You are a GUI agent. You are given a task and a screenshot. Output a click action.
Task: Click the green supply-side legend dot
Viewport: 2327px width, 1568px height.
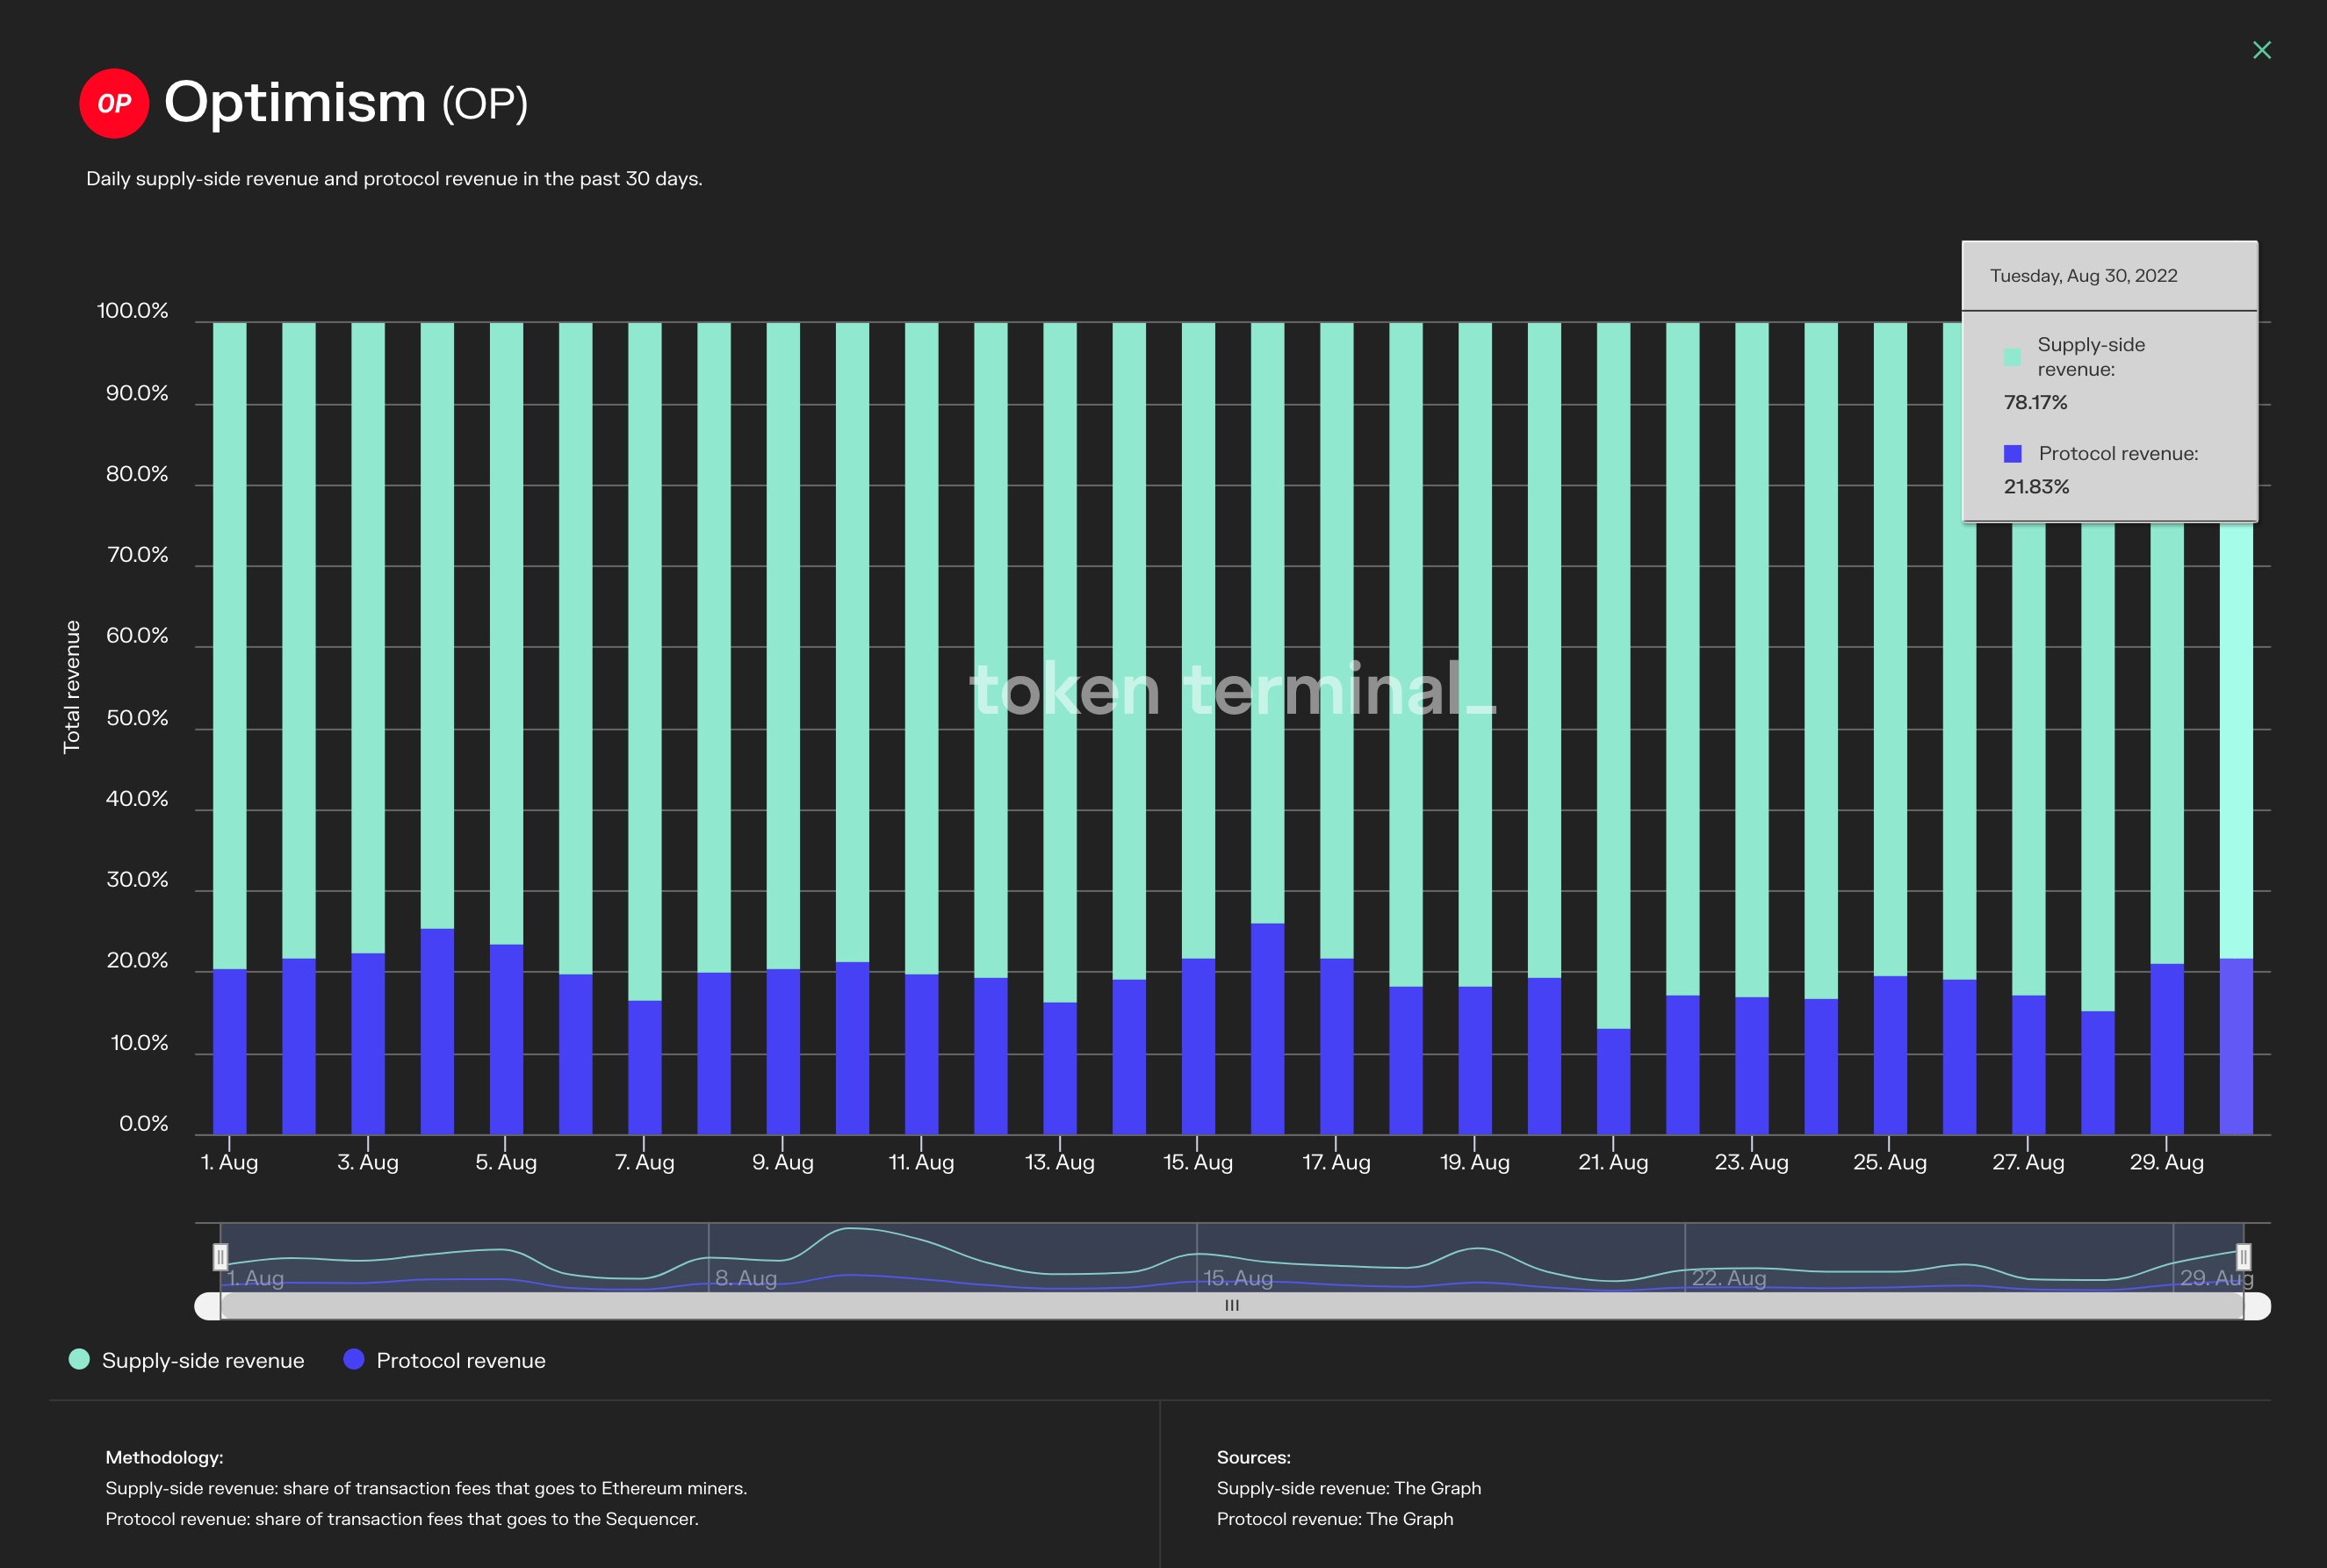(x=79, y=1359)
